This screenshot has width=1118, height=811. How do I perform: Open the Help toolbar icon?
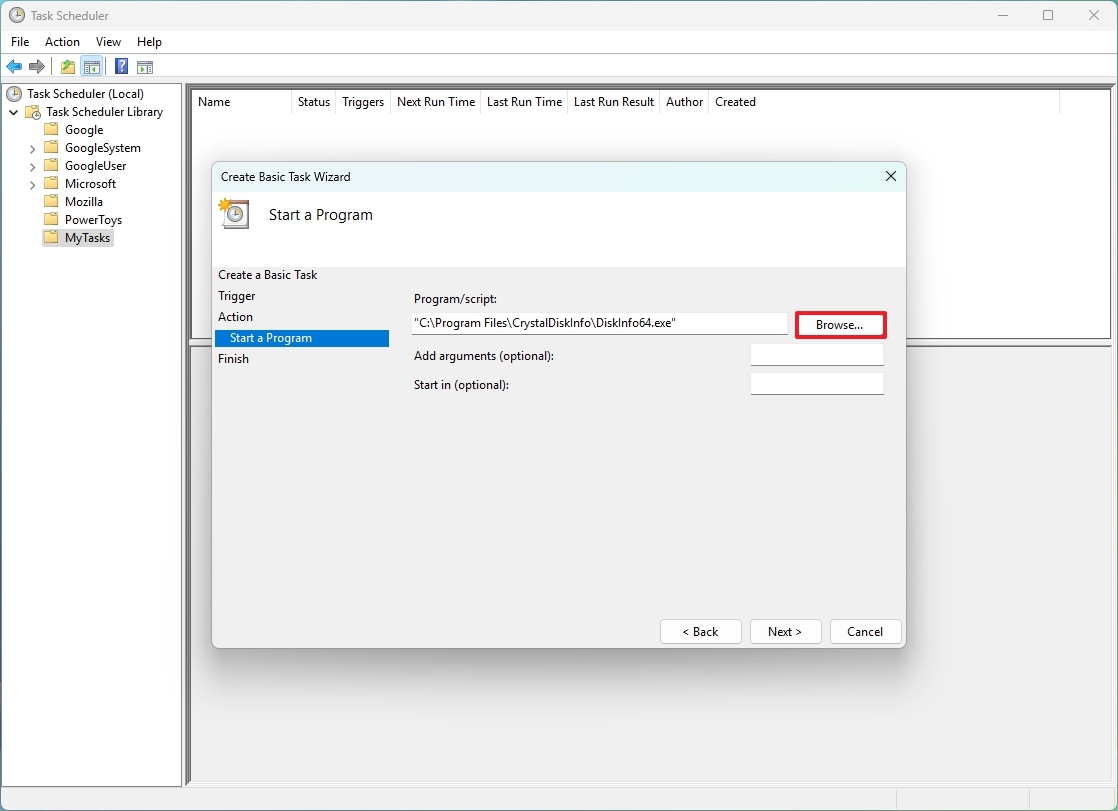122,67
